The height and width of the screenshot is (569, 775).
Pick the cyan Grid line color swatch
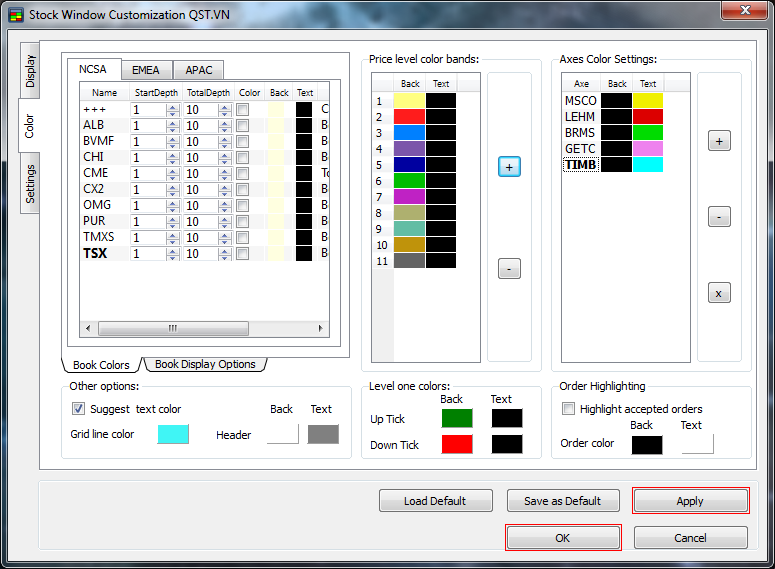click(173, 434)
